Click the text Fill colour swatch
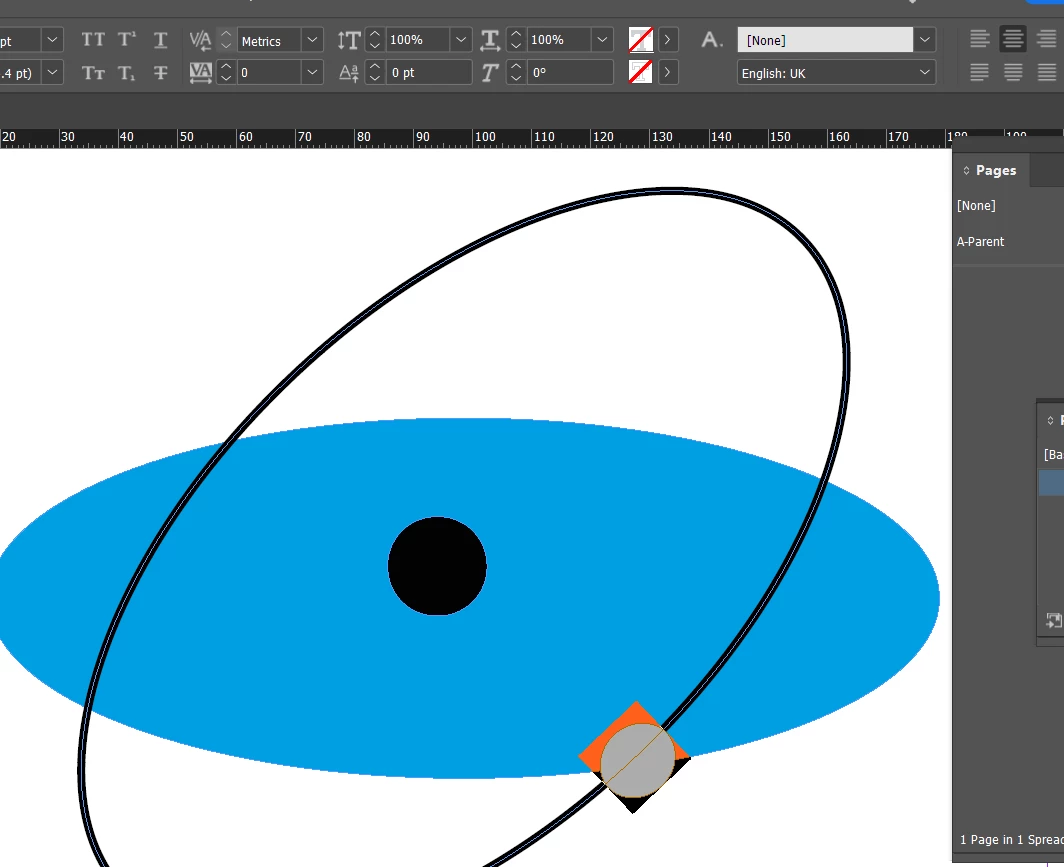The height and width of the screenshot is (867, 1064). click(641, 40)
